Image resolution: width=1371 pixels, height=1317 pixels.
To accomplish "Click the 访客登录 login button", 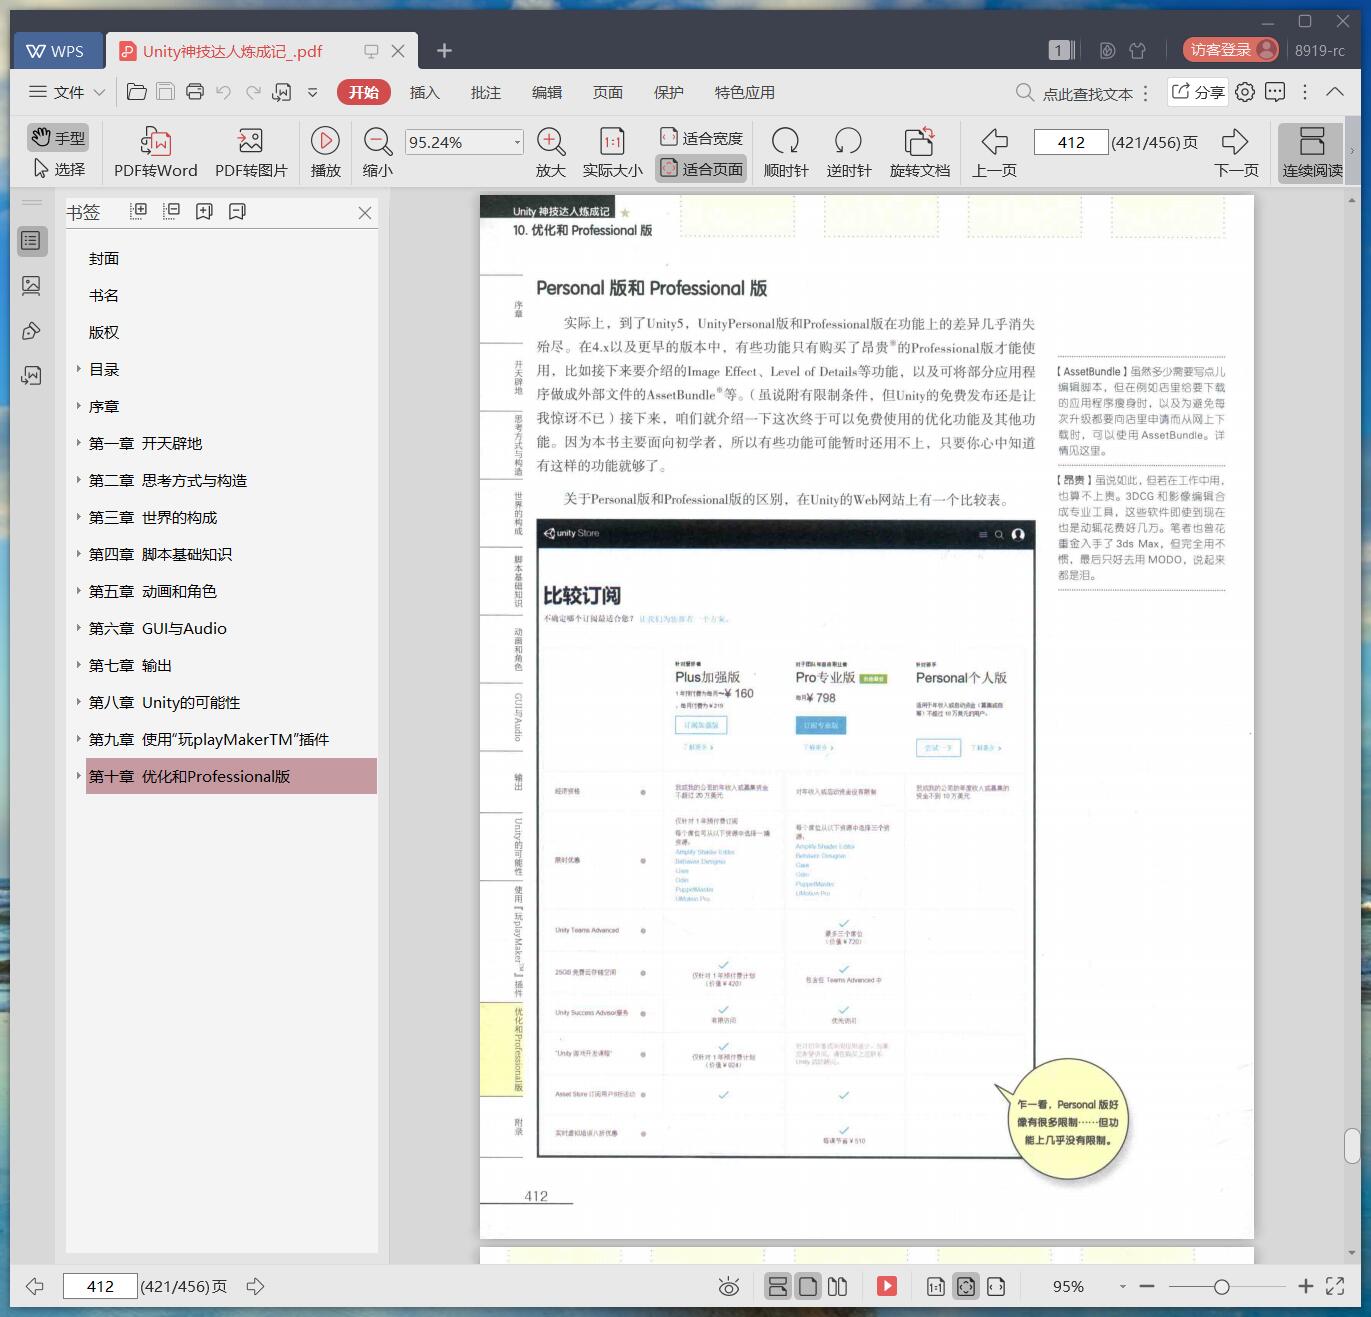I will (x=1231, y=50).
